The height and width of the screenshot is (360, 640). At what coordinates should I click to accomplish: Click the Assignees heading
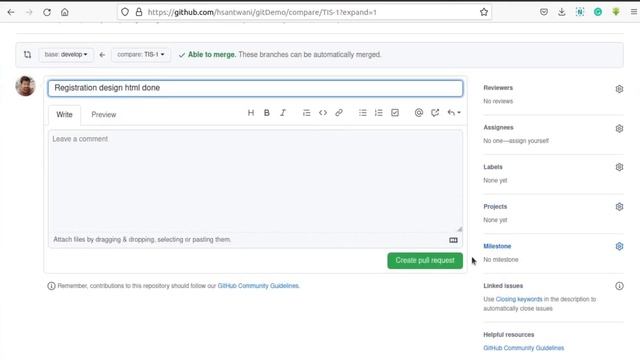(x=498, y=127)
